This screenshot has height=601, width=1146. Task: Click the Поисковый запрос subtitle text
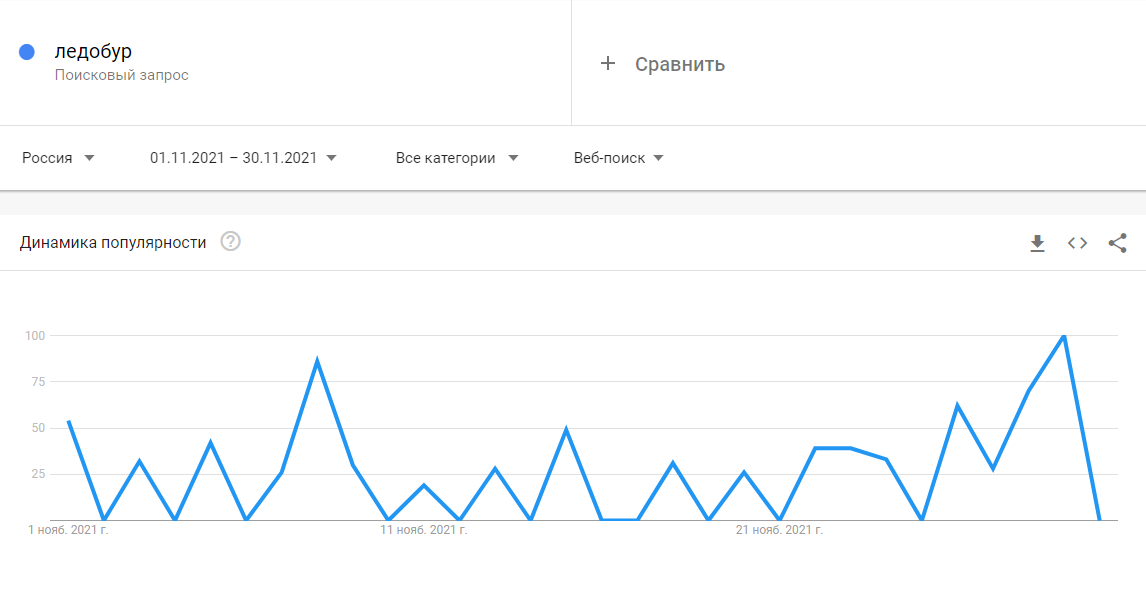click(121, 75)
